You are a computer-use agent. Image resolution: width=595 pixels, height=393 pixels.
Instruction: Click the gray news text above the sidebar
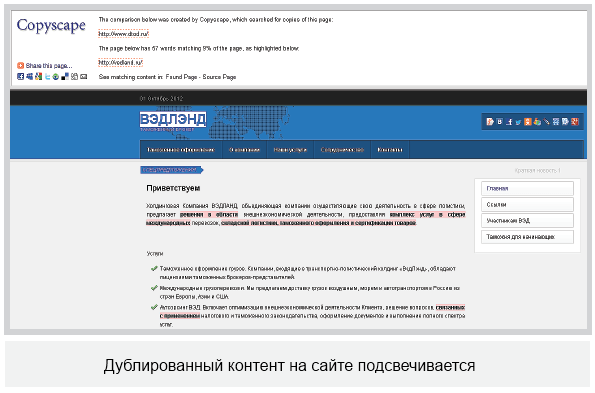537,171
